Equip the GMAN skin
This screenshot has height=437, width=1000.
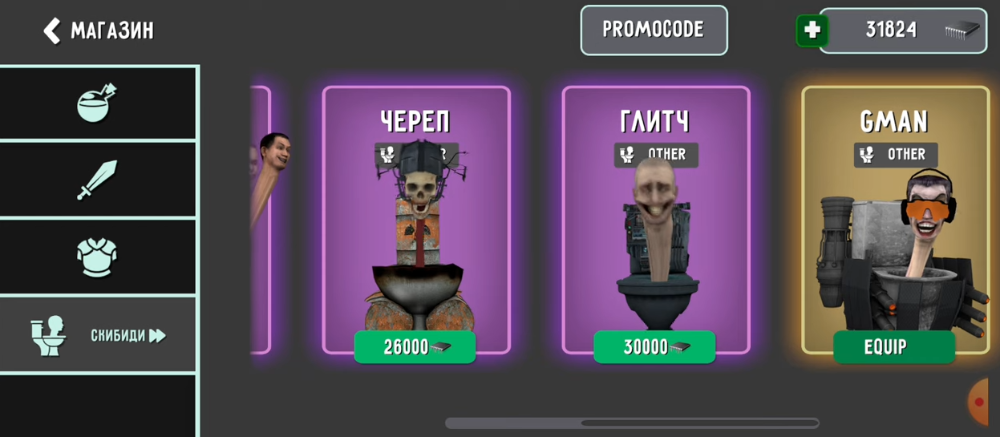click(894, 347)
